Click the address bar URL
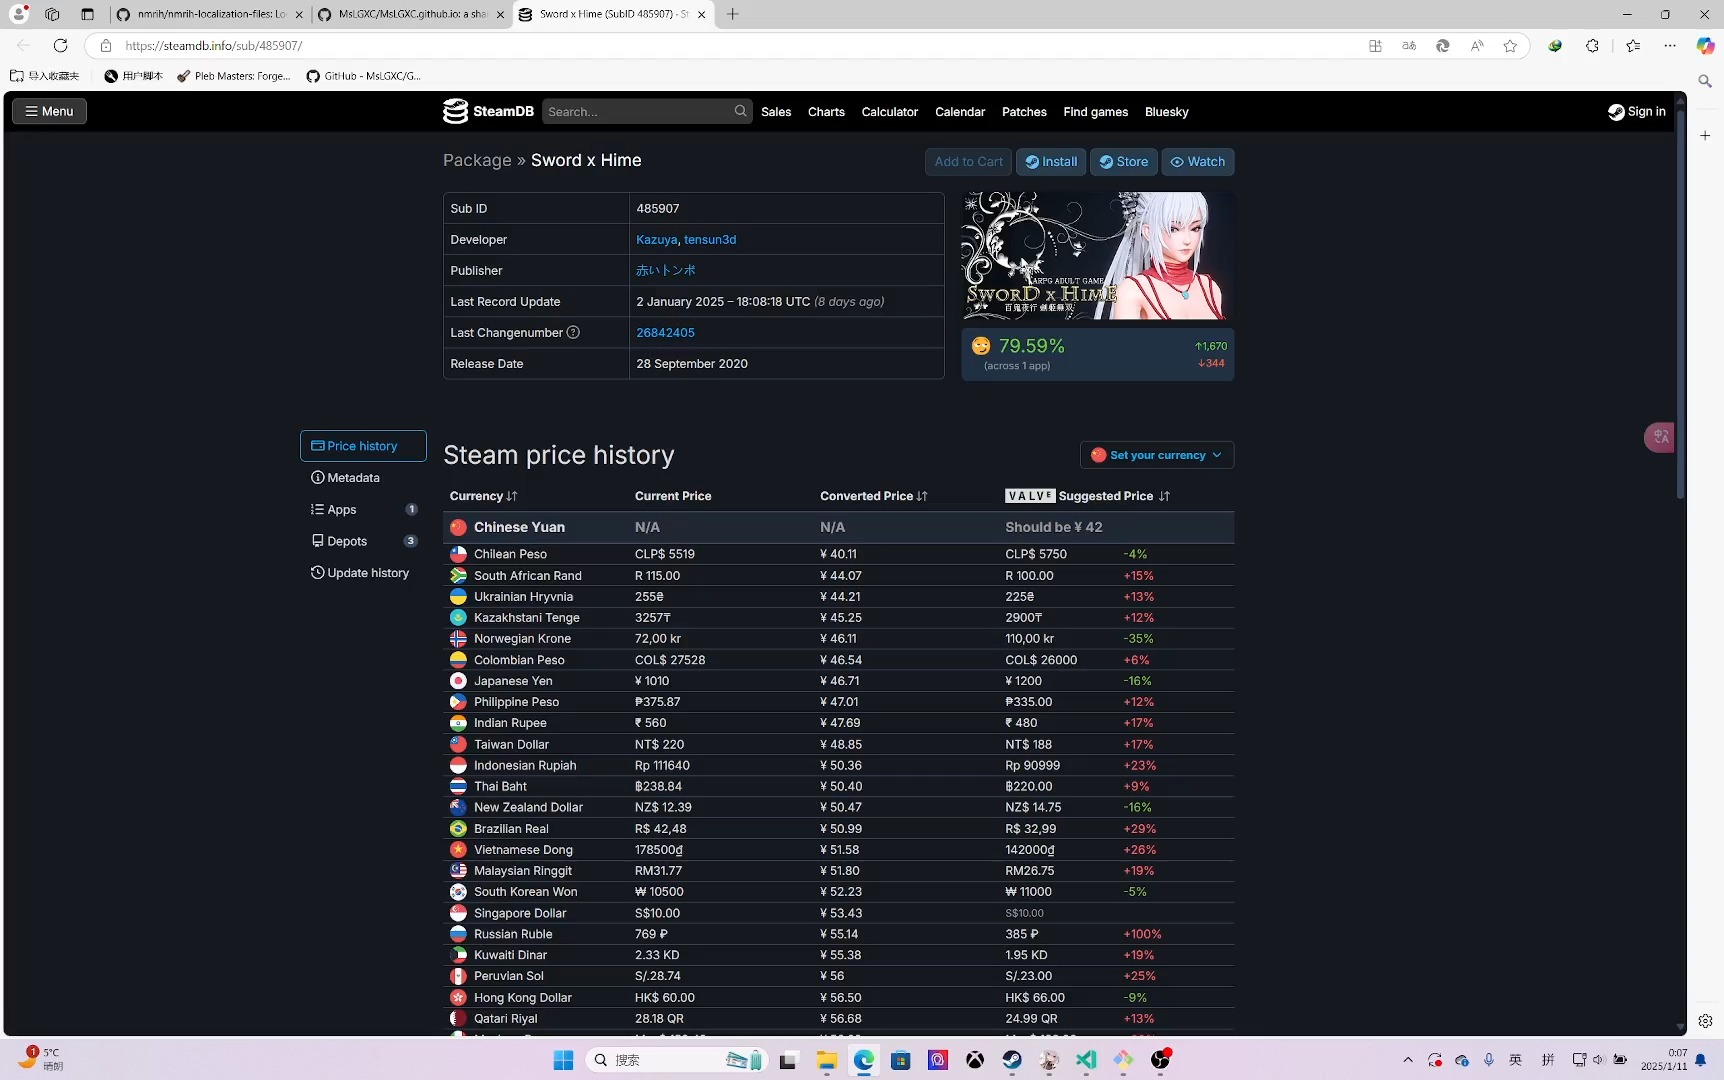Image resolution: width=1724 pixels, height=1080 pixels. click(x=213, y=46)
